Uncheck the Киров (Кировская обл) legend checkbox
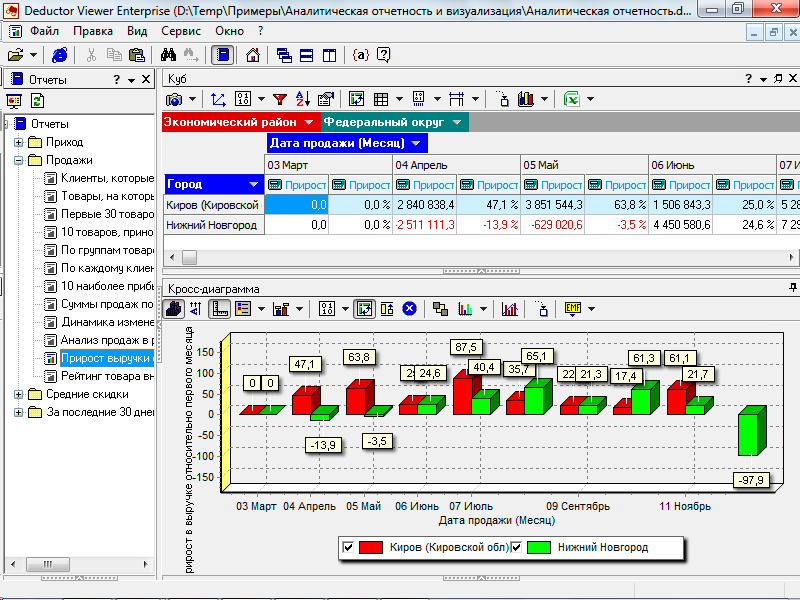This screenshot has width=800, height=600. click(348, 547)
